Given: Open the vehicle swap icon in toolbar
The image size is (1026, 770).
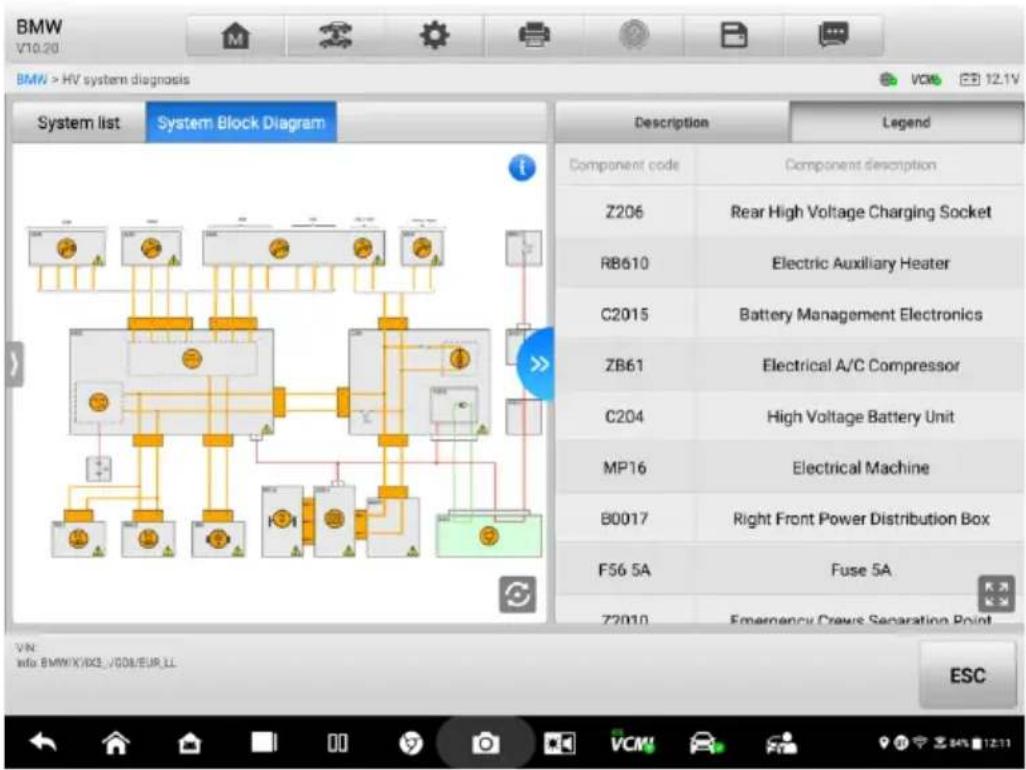Looking at the screenshot, I should tap(336, 35).
